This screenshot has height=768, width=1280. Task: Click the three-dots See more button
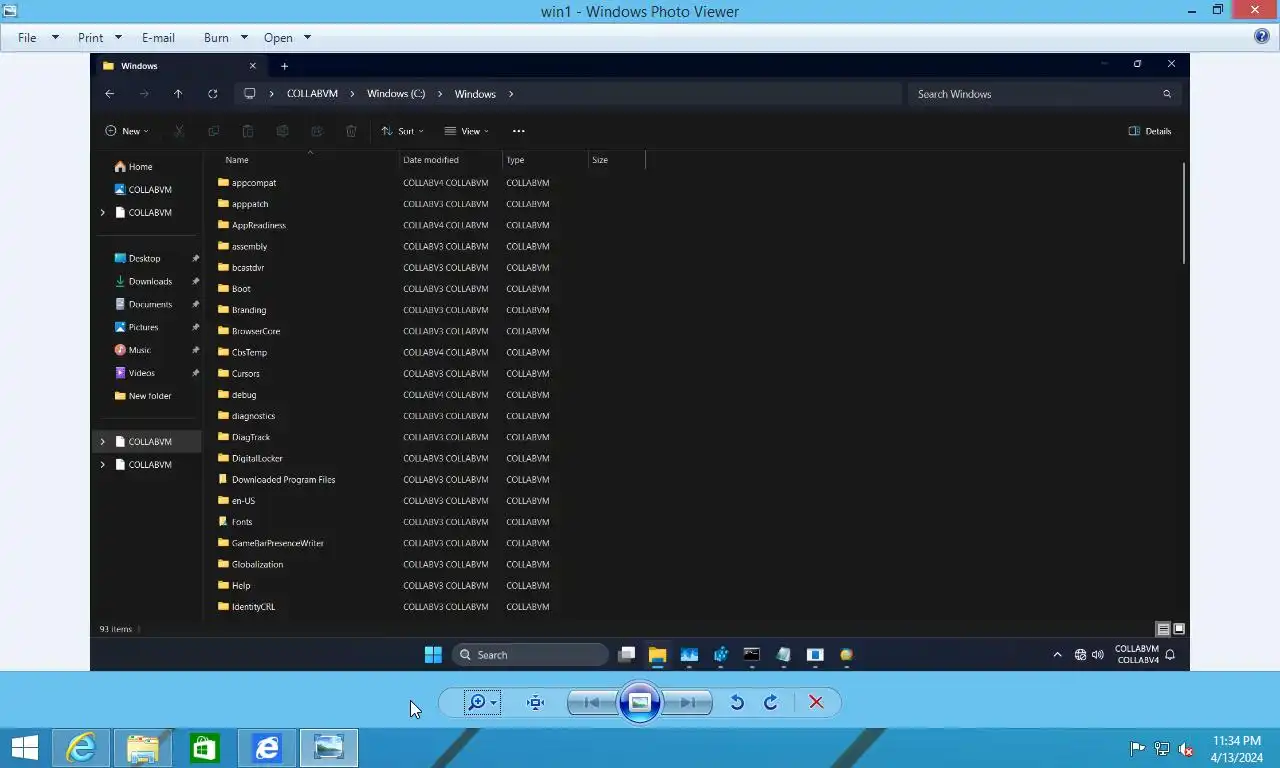(x=518, y=131)
